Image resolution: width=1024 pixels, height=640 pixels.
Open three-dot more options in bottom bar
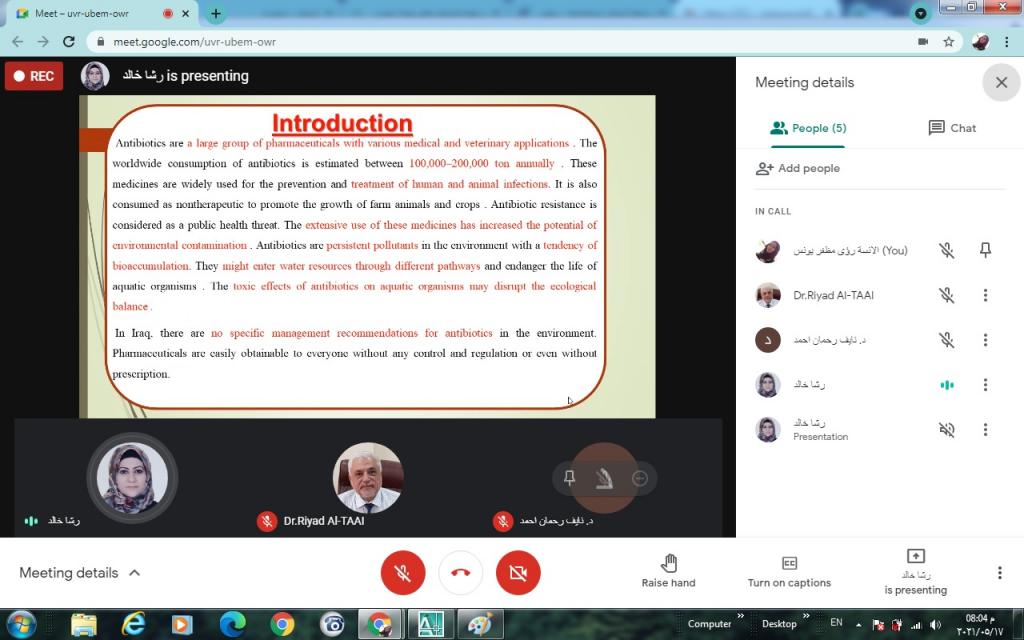998,573
